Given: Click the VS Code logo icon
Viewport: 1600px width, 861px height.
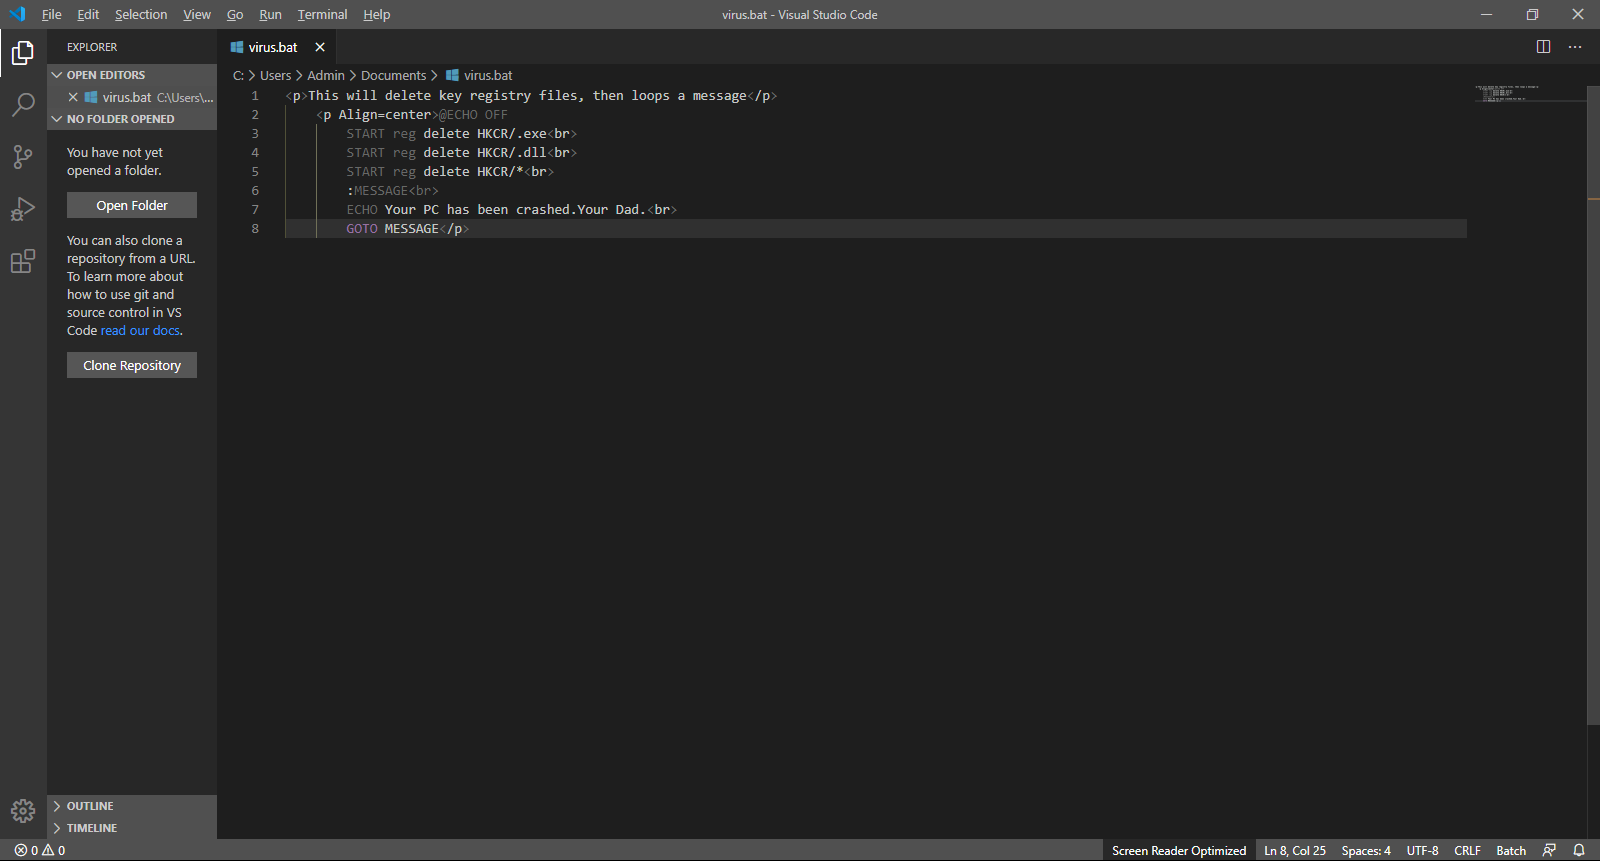Looking at the screenshot, I should pyautogui.click(x=17, y=14).
